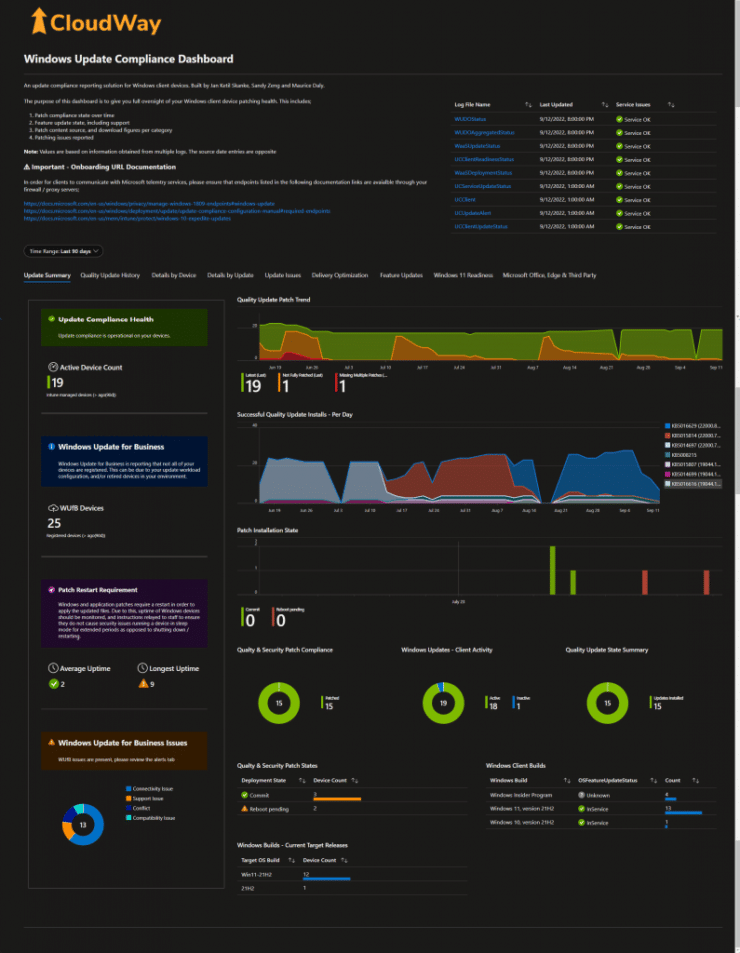This screenshot has height=953, width=740.
Task: Switch to the Feature Updates tab
Action: pyautogui.click(x=401, y=275)
